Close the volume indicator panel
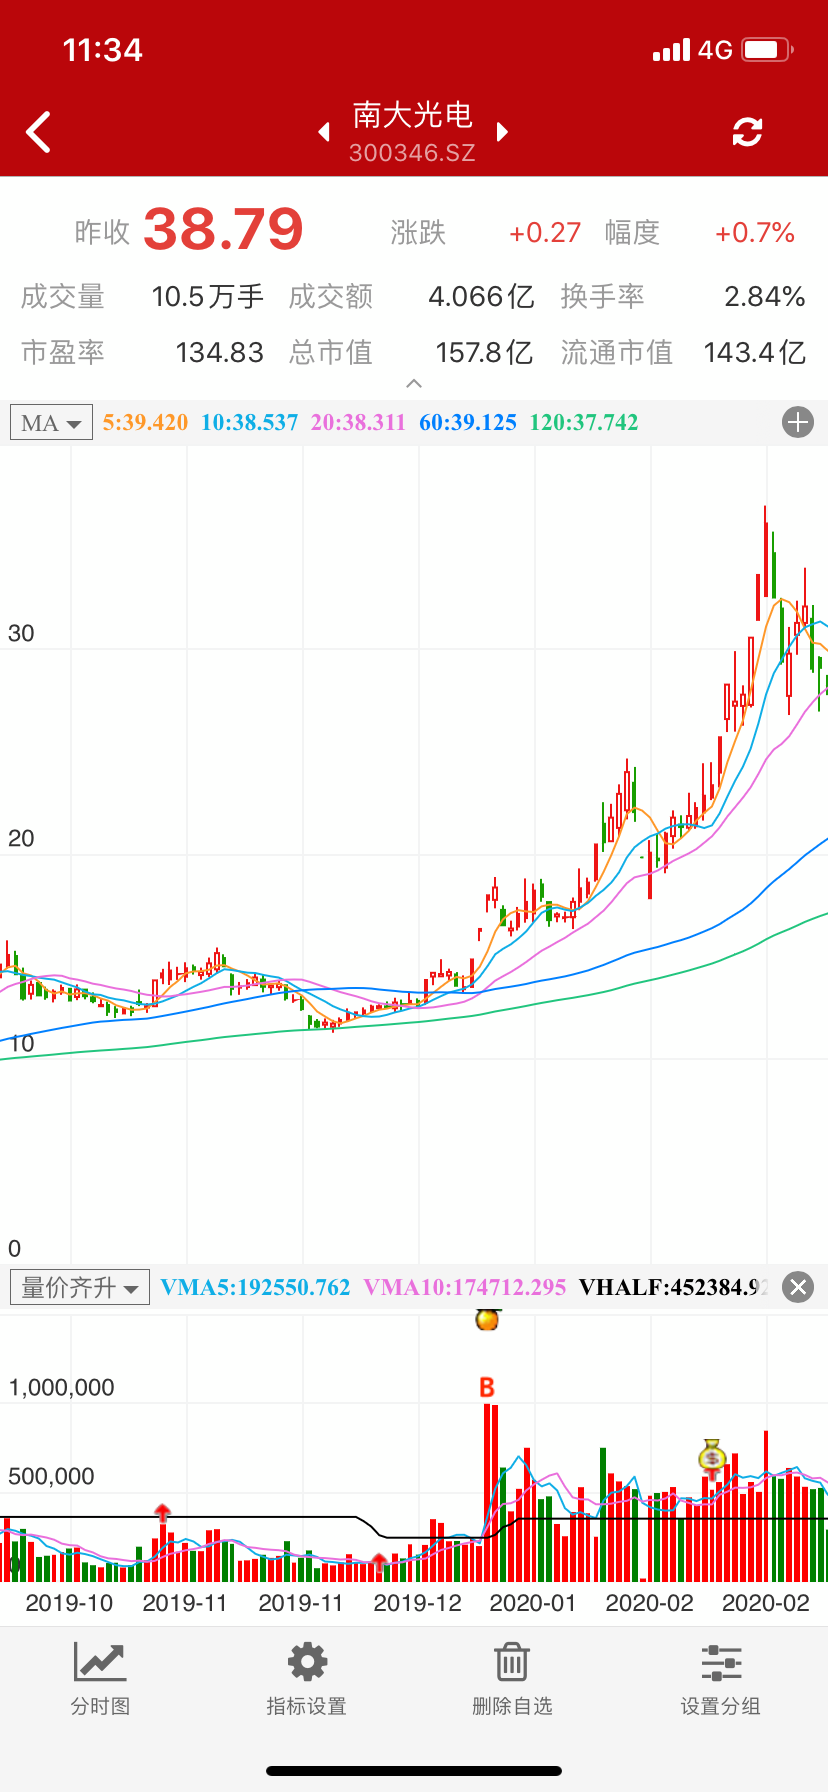The height and width of the screenshot is (1792, 828). pyautogui.click(x=797, y=1287)
